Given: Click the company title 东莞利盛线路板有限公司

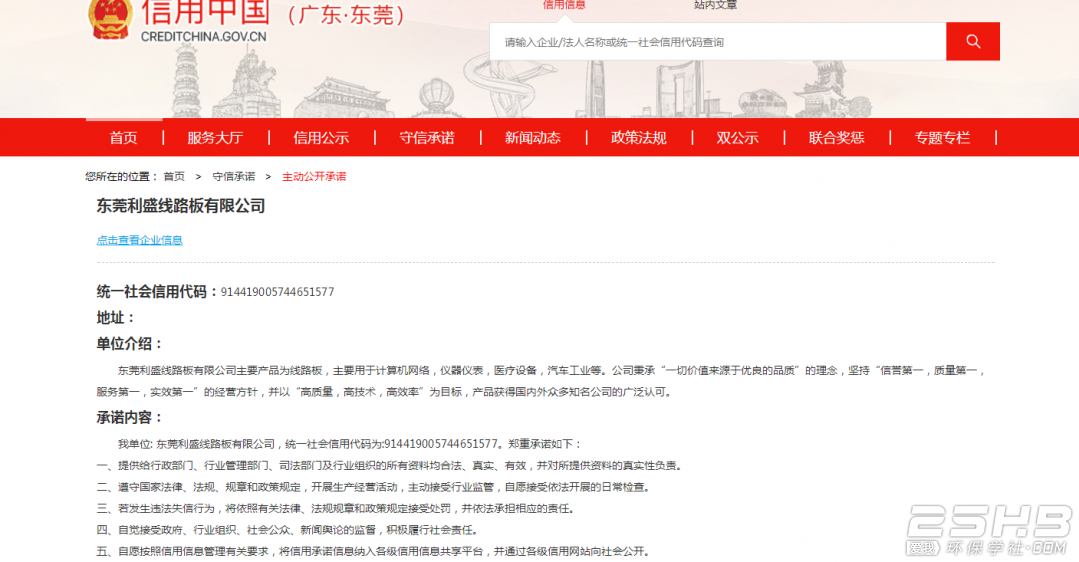Looking at the screenshot, I should click(x=181, y=206).
